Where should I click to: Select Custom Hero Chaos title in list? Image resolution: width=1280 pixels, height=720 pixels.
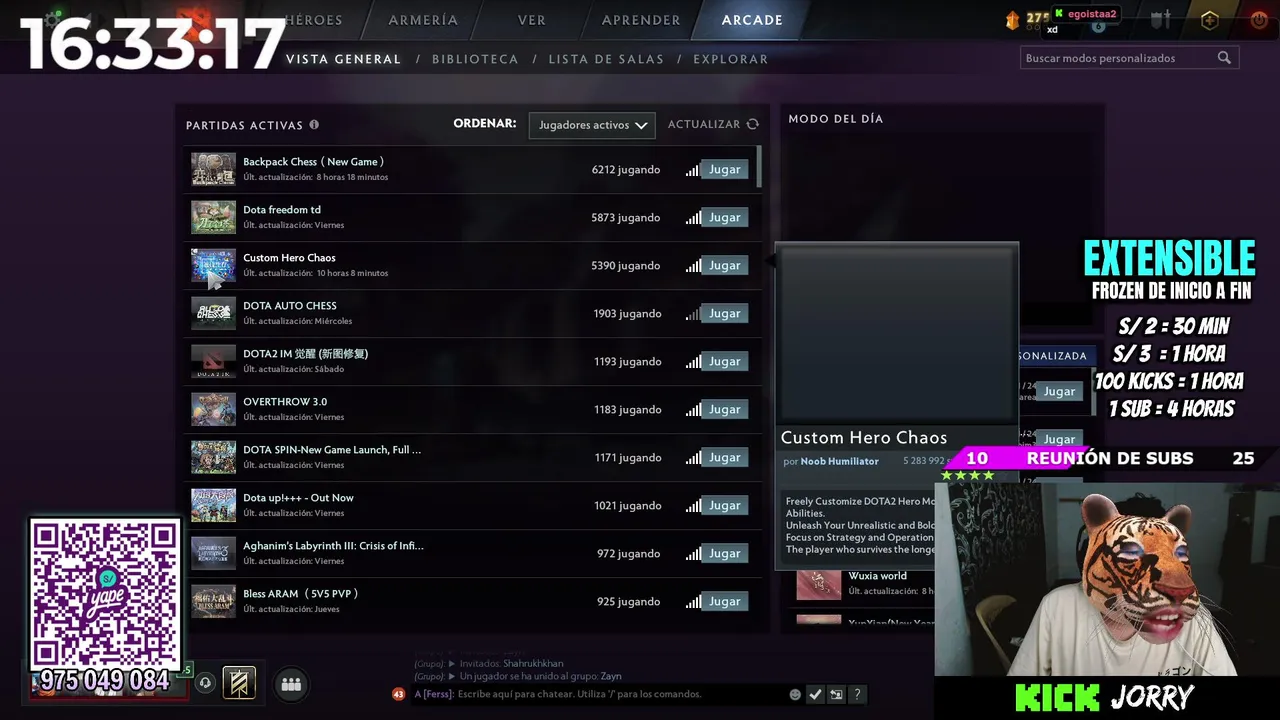(289, 258)
